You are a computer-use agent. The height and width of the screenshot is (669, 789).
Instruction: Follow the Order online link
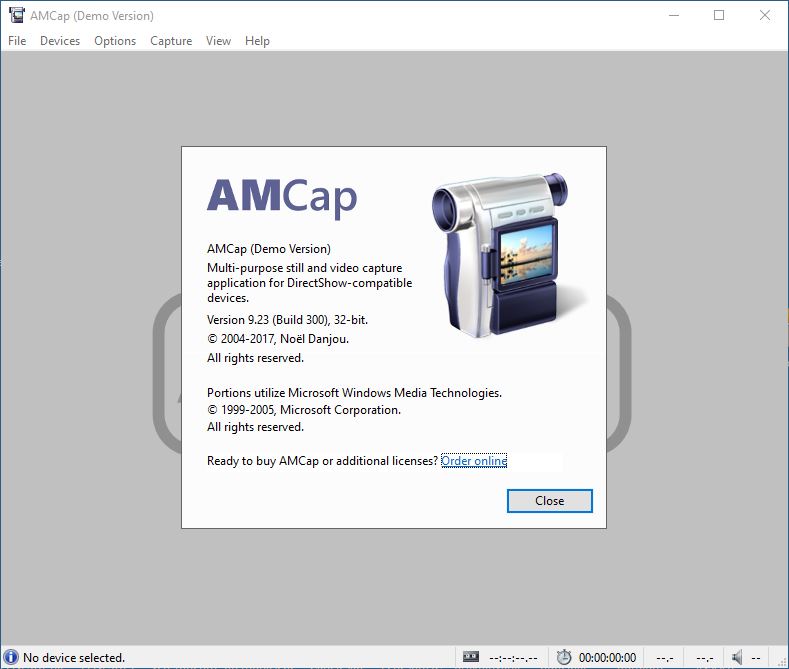(x=474, y=461)
